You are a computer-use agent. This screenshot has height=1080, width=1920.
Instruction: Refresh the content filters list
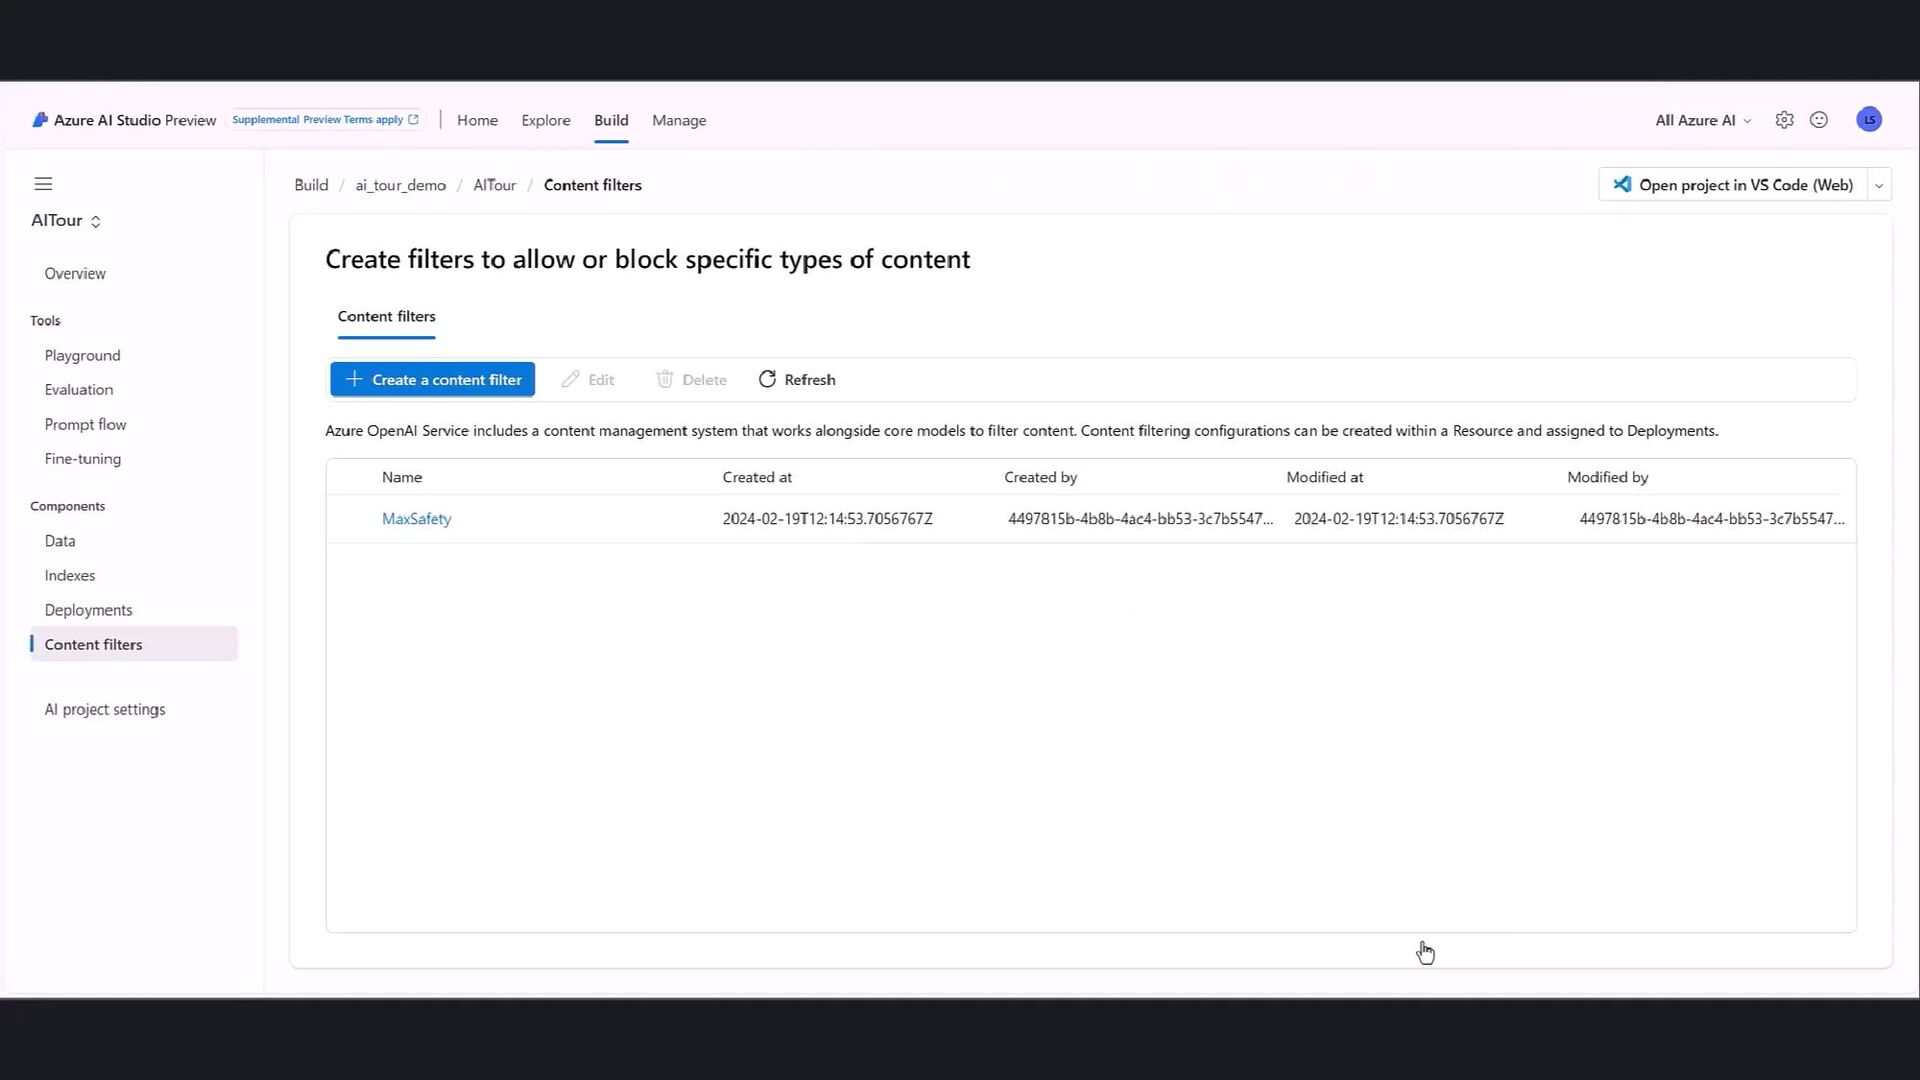[x=797, y=379]
